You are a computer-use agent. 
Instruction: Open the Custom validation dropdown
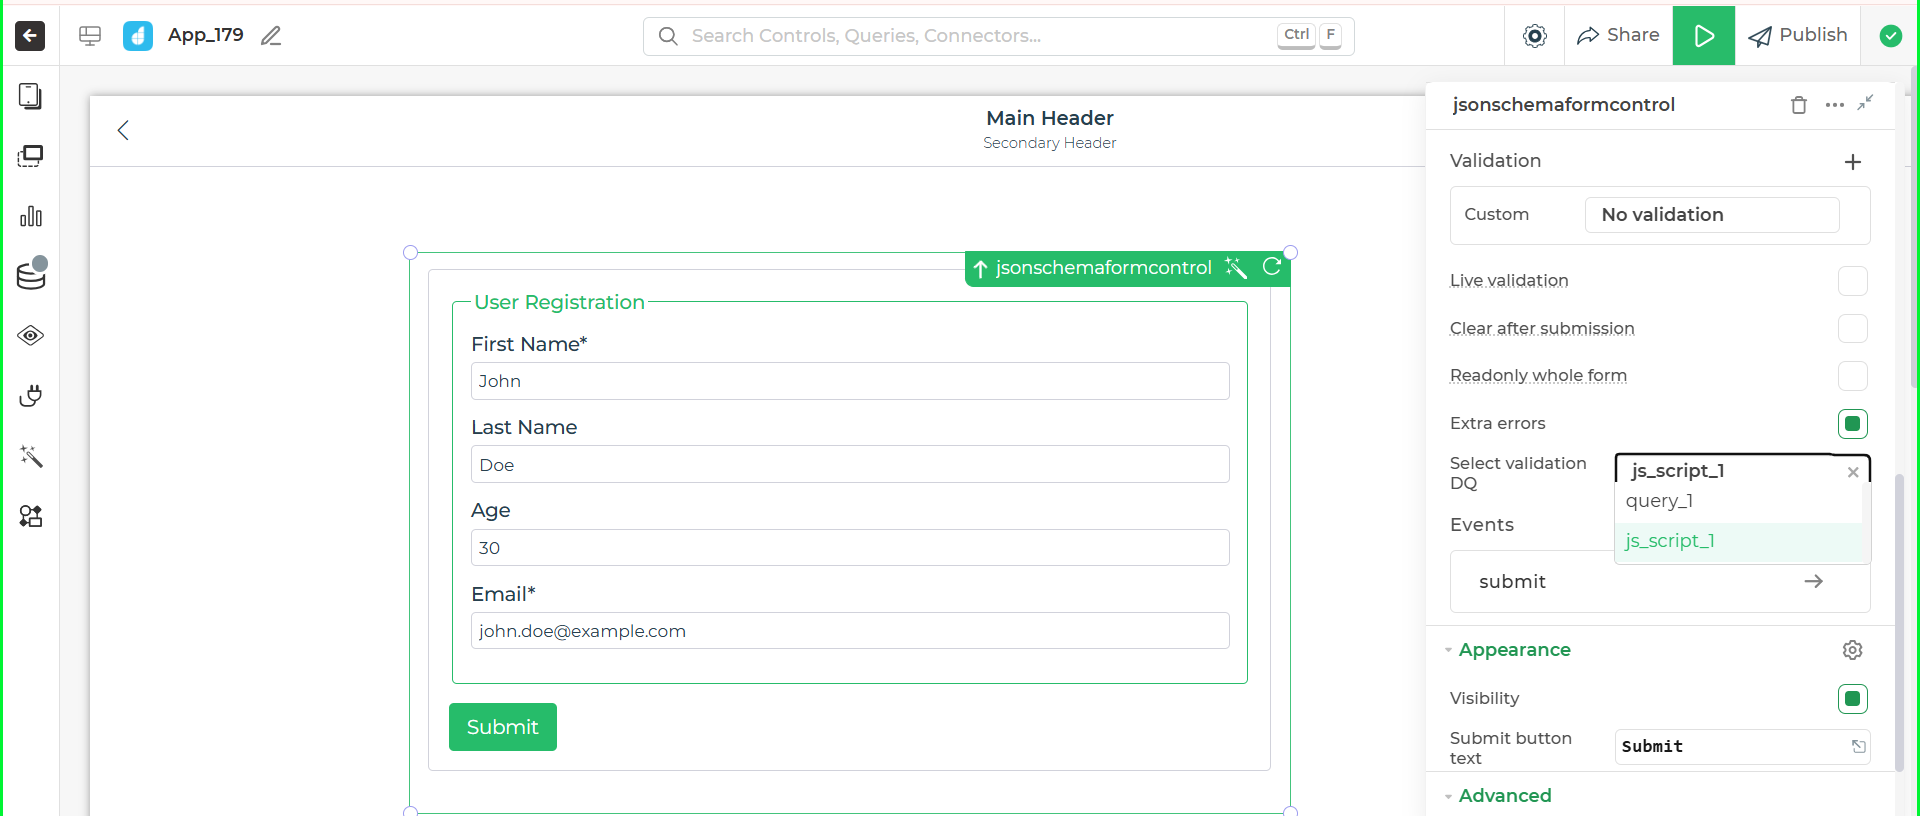[x=1711, y=215]
